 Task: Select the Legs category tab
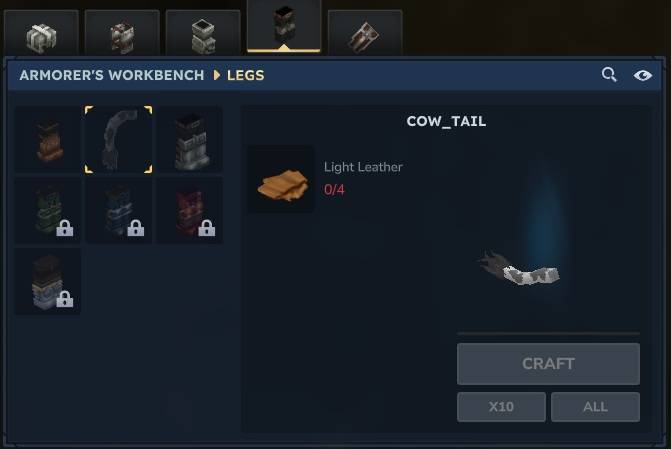point(284,27)
